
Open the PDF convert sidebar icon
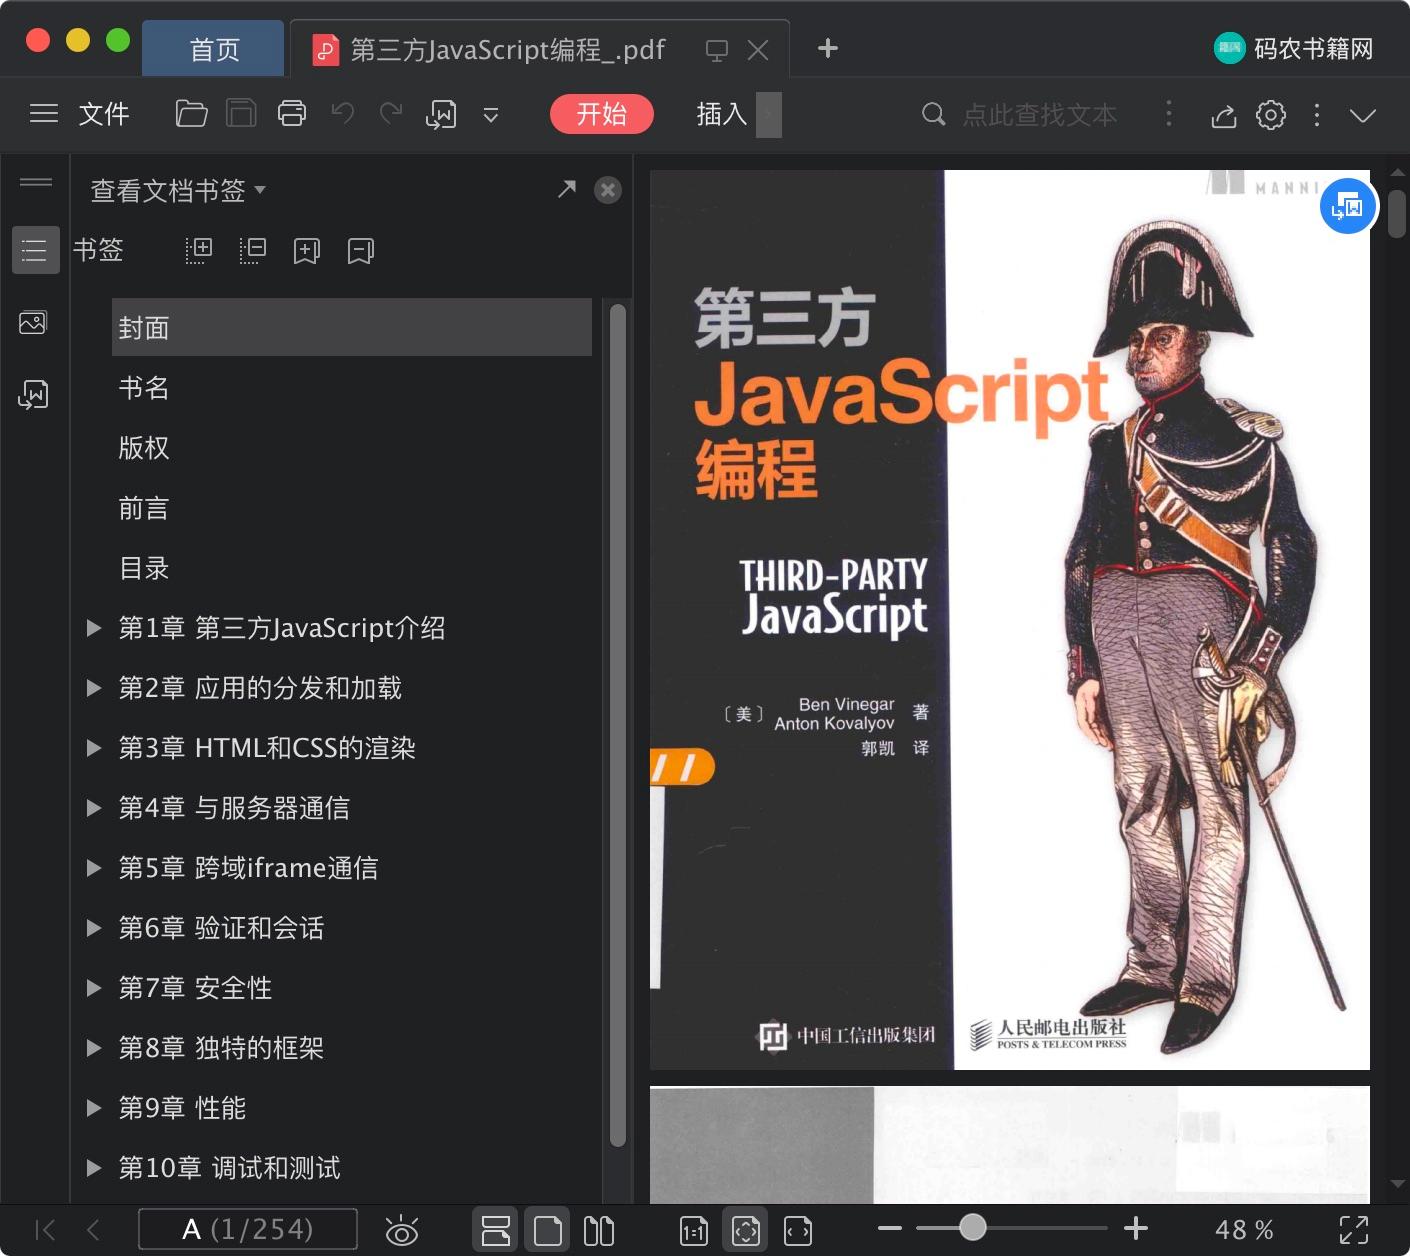33,395
